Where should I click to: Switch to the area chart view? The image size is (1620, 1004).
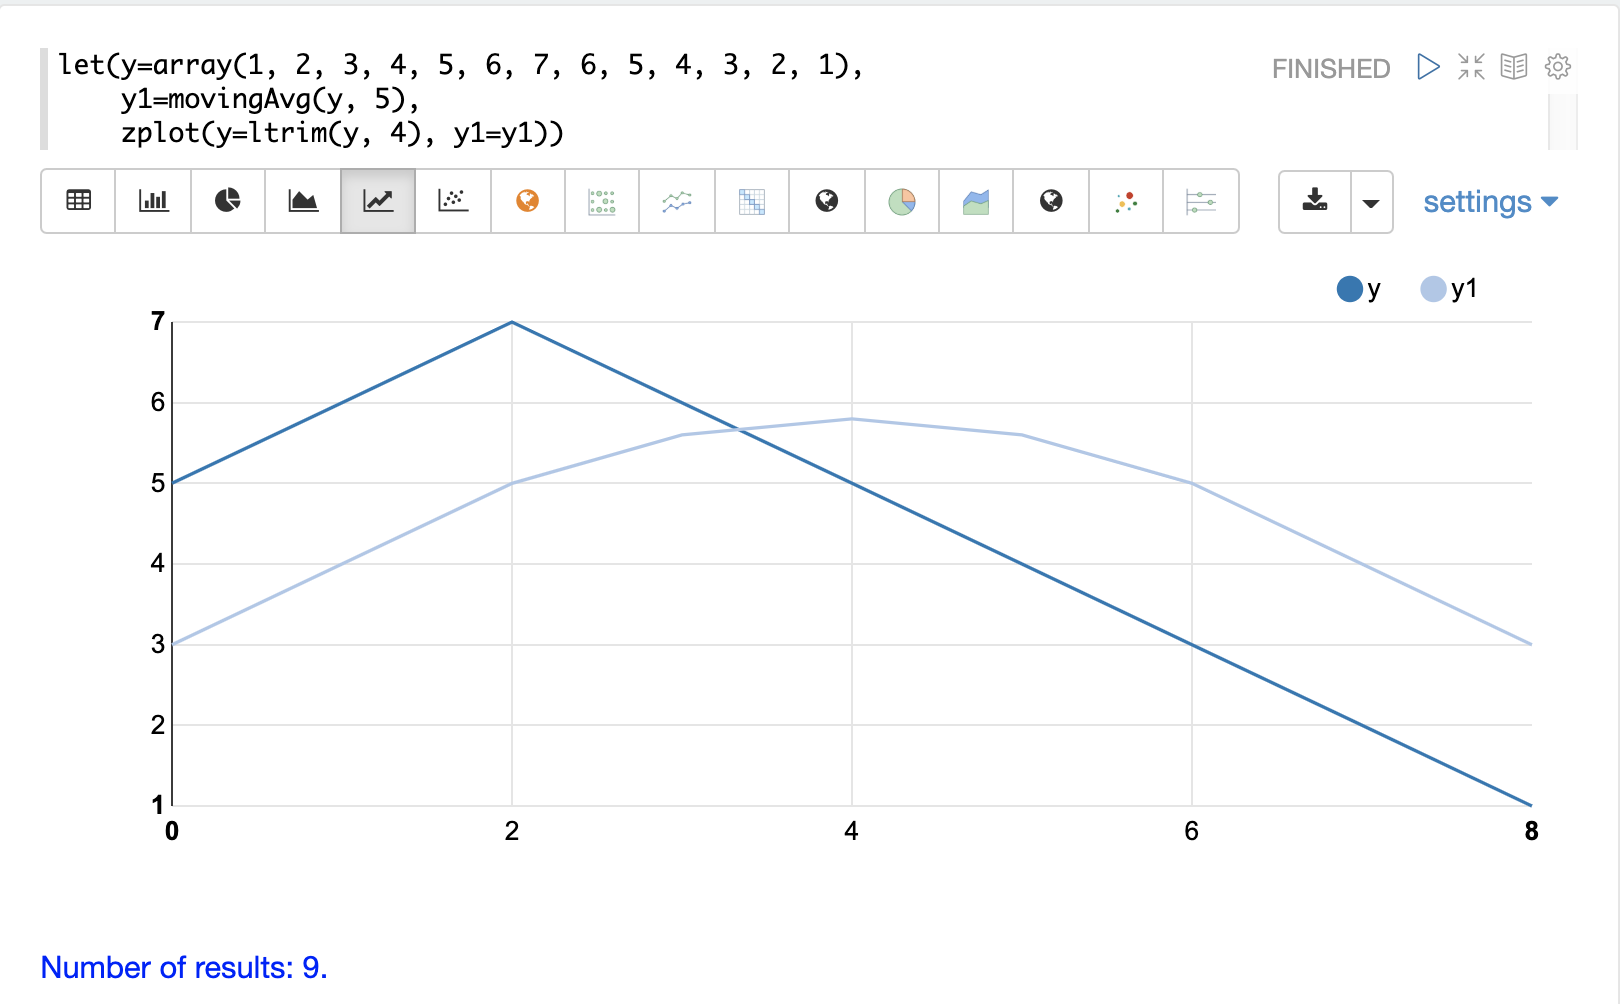tap(303, 201)
